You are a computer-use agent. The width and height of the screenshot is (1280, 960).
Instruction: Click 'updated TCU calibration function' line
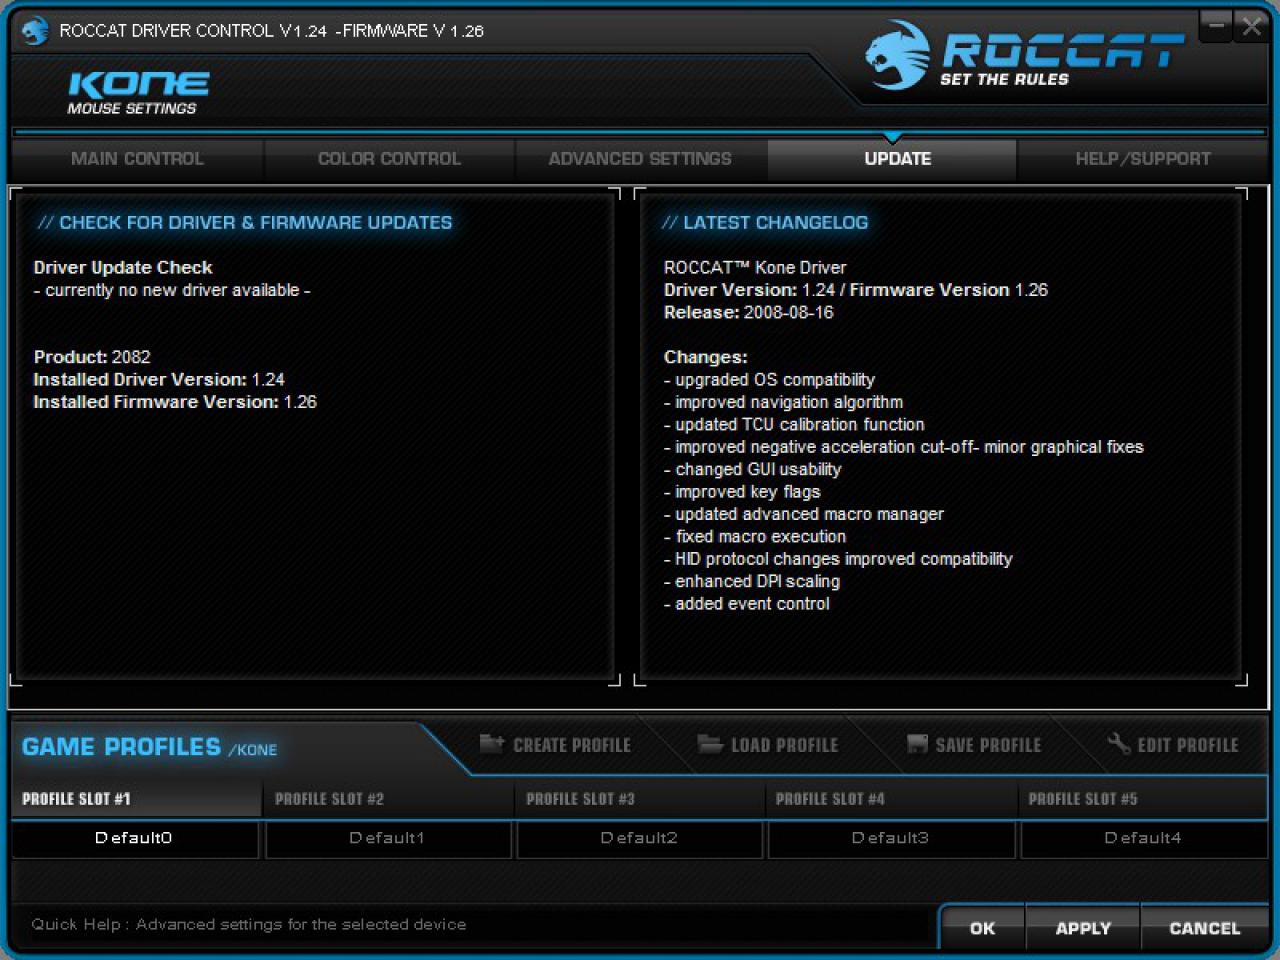pos(794,424)
